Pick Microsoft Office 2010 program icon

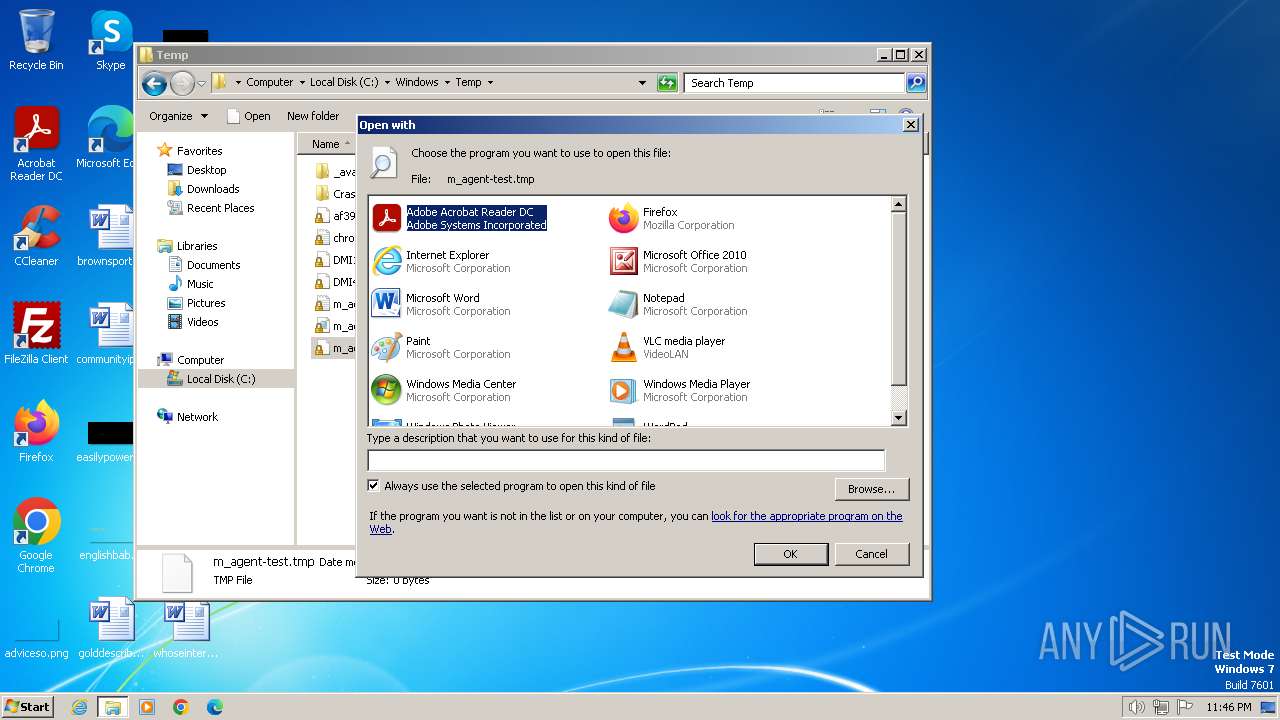[623, 261]
